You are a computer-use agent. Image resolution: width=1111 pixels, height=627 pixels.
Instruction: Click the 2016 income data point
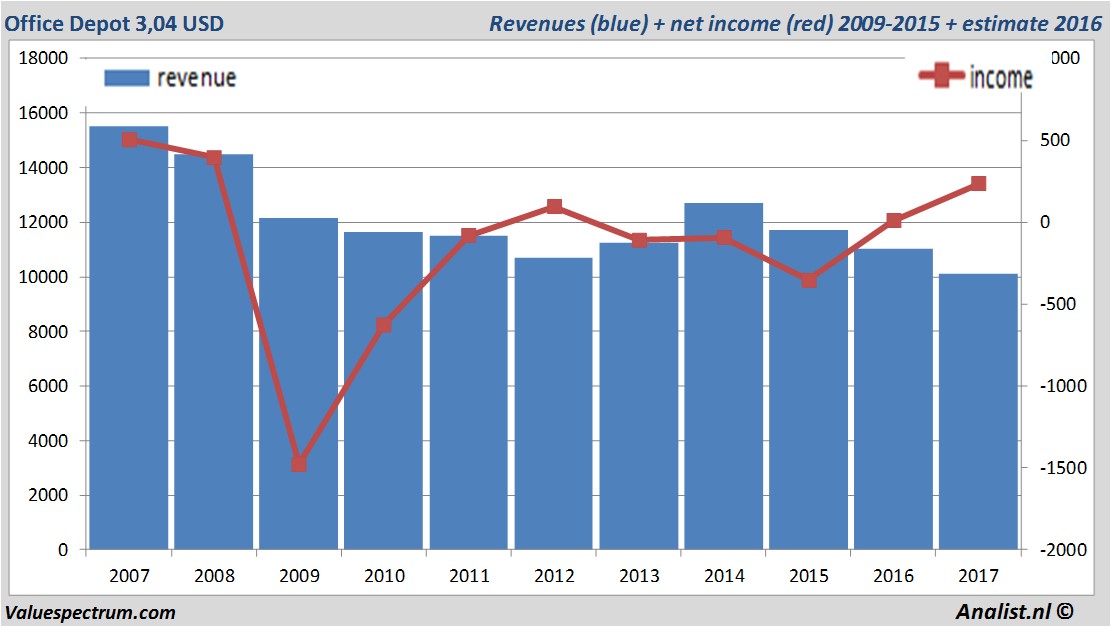click(x=894, y=220)
